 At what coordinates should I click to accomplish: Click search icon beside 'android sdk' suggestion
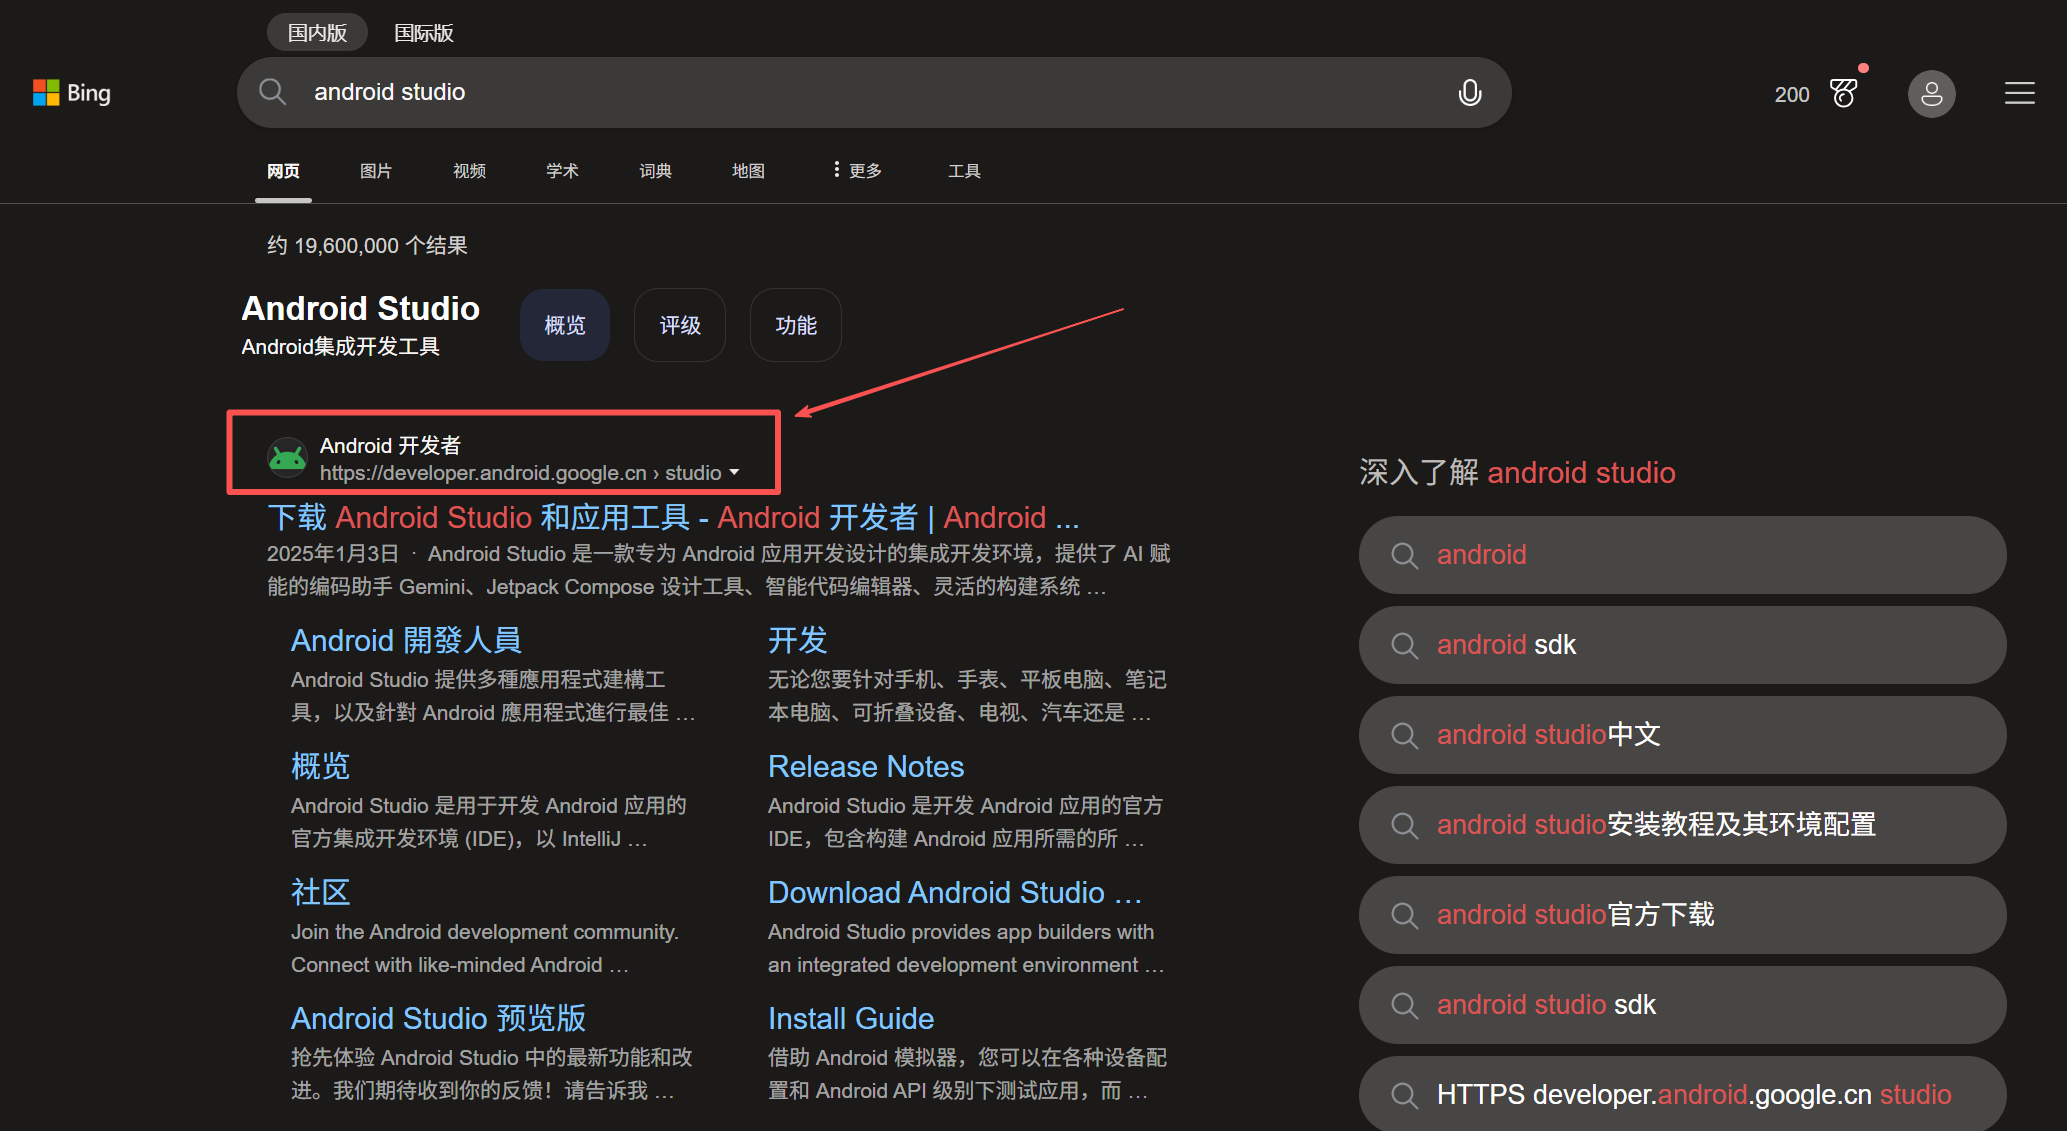coord(1404,645)
